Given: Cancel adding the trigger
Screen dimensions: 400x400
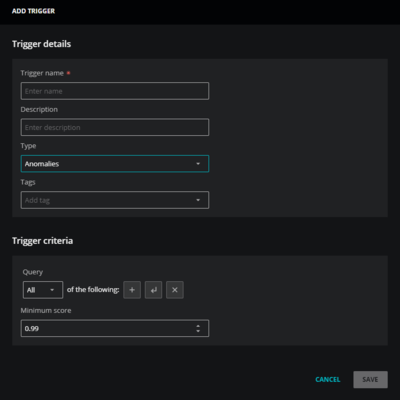Looking at the screenshot, I should tap(328, 379).
